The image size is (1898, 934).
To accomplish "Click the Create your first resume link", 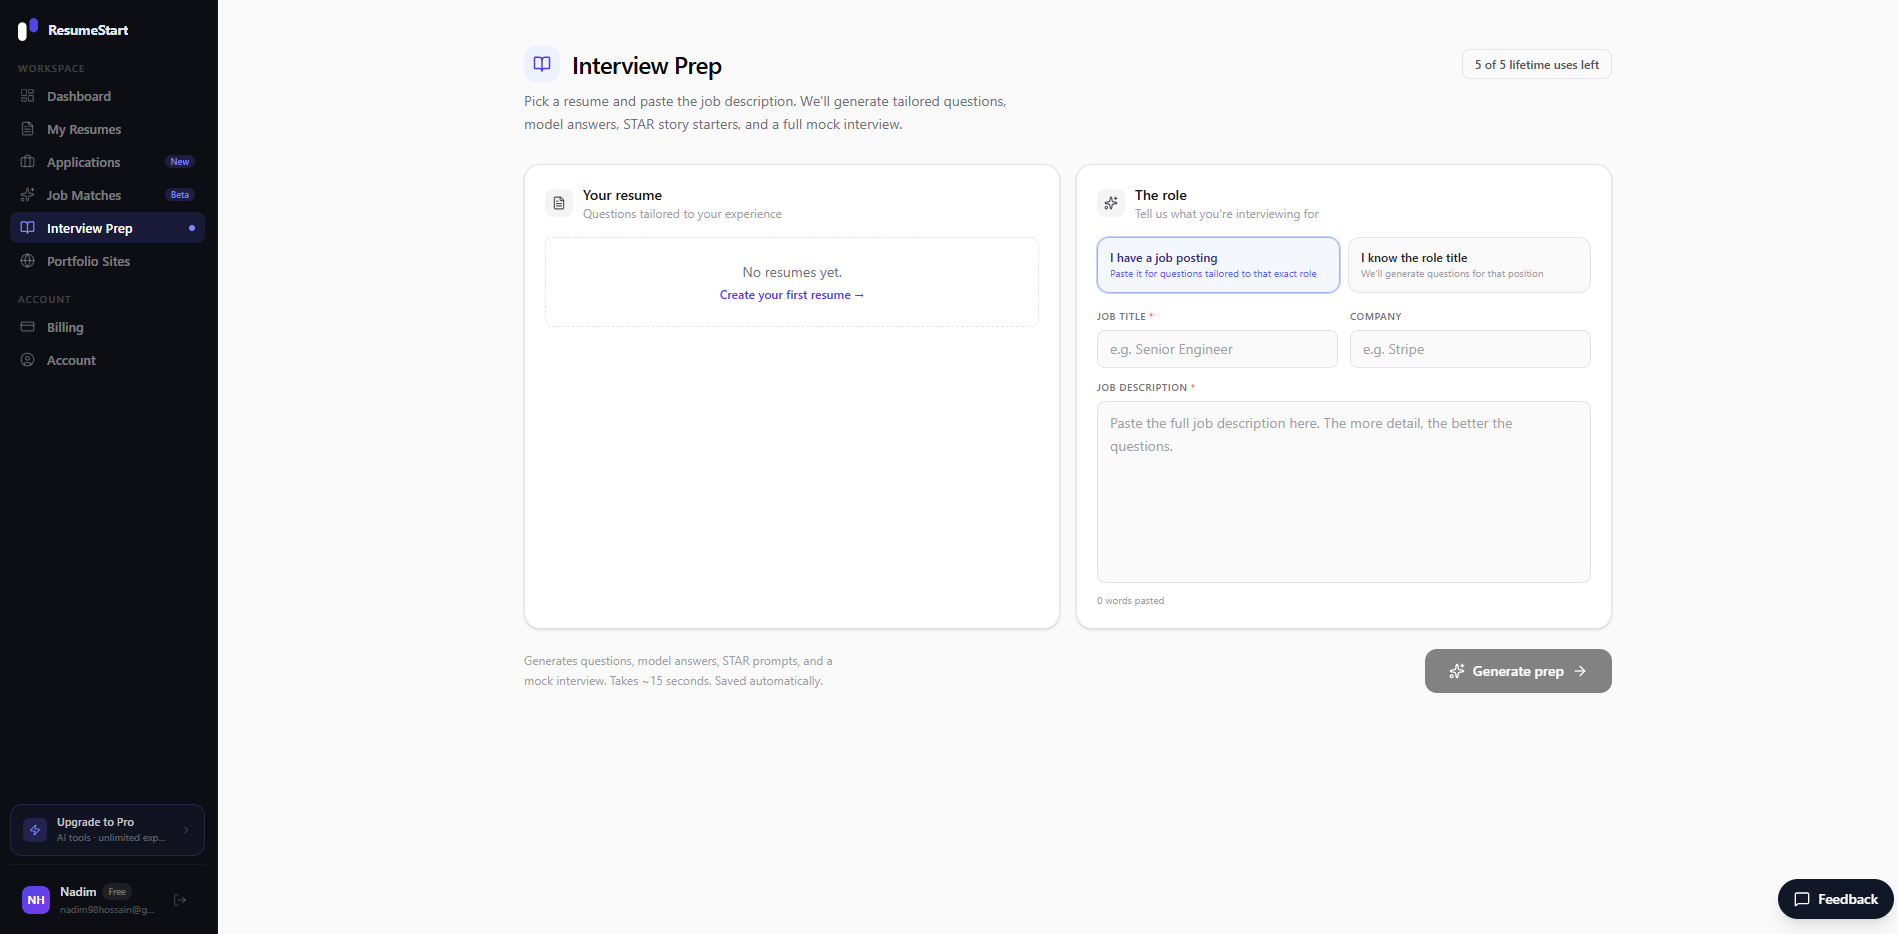I will pyautogui.click(x=792, y=295).
